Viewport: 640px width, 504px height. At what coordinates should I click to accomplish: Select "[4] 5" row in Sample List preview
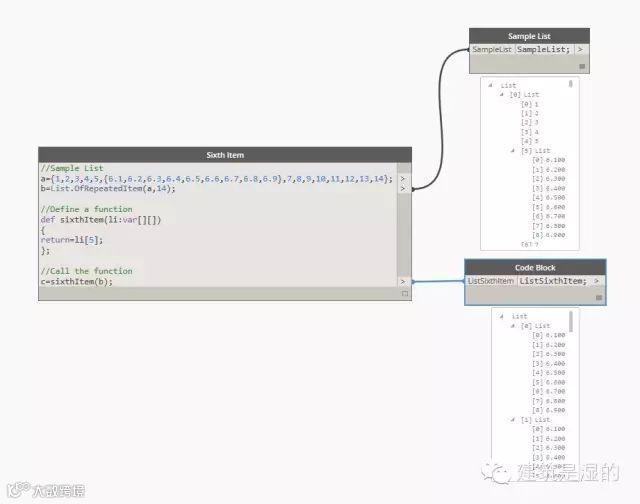530,141
